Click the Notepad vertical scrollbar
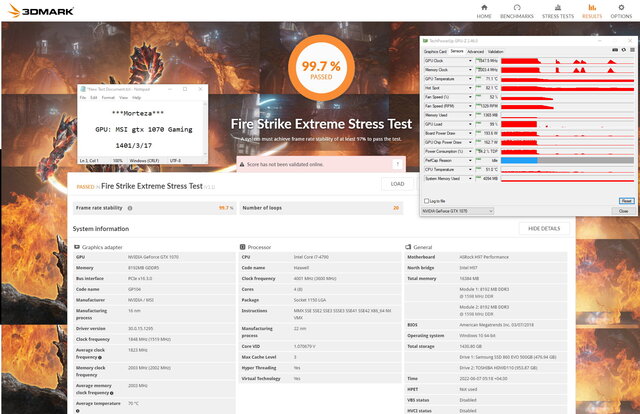The height and width of the screenshot is (414, 640). pyautogui.click(x=205, y=129)
